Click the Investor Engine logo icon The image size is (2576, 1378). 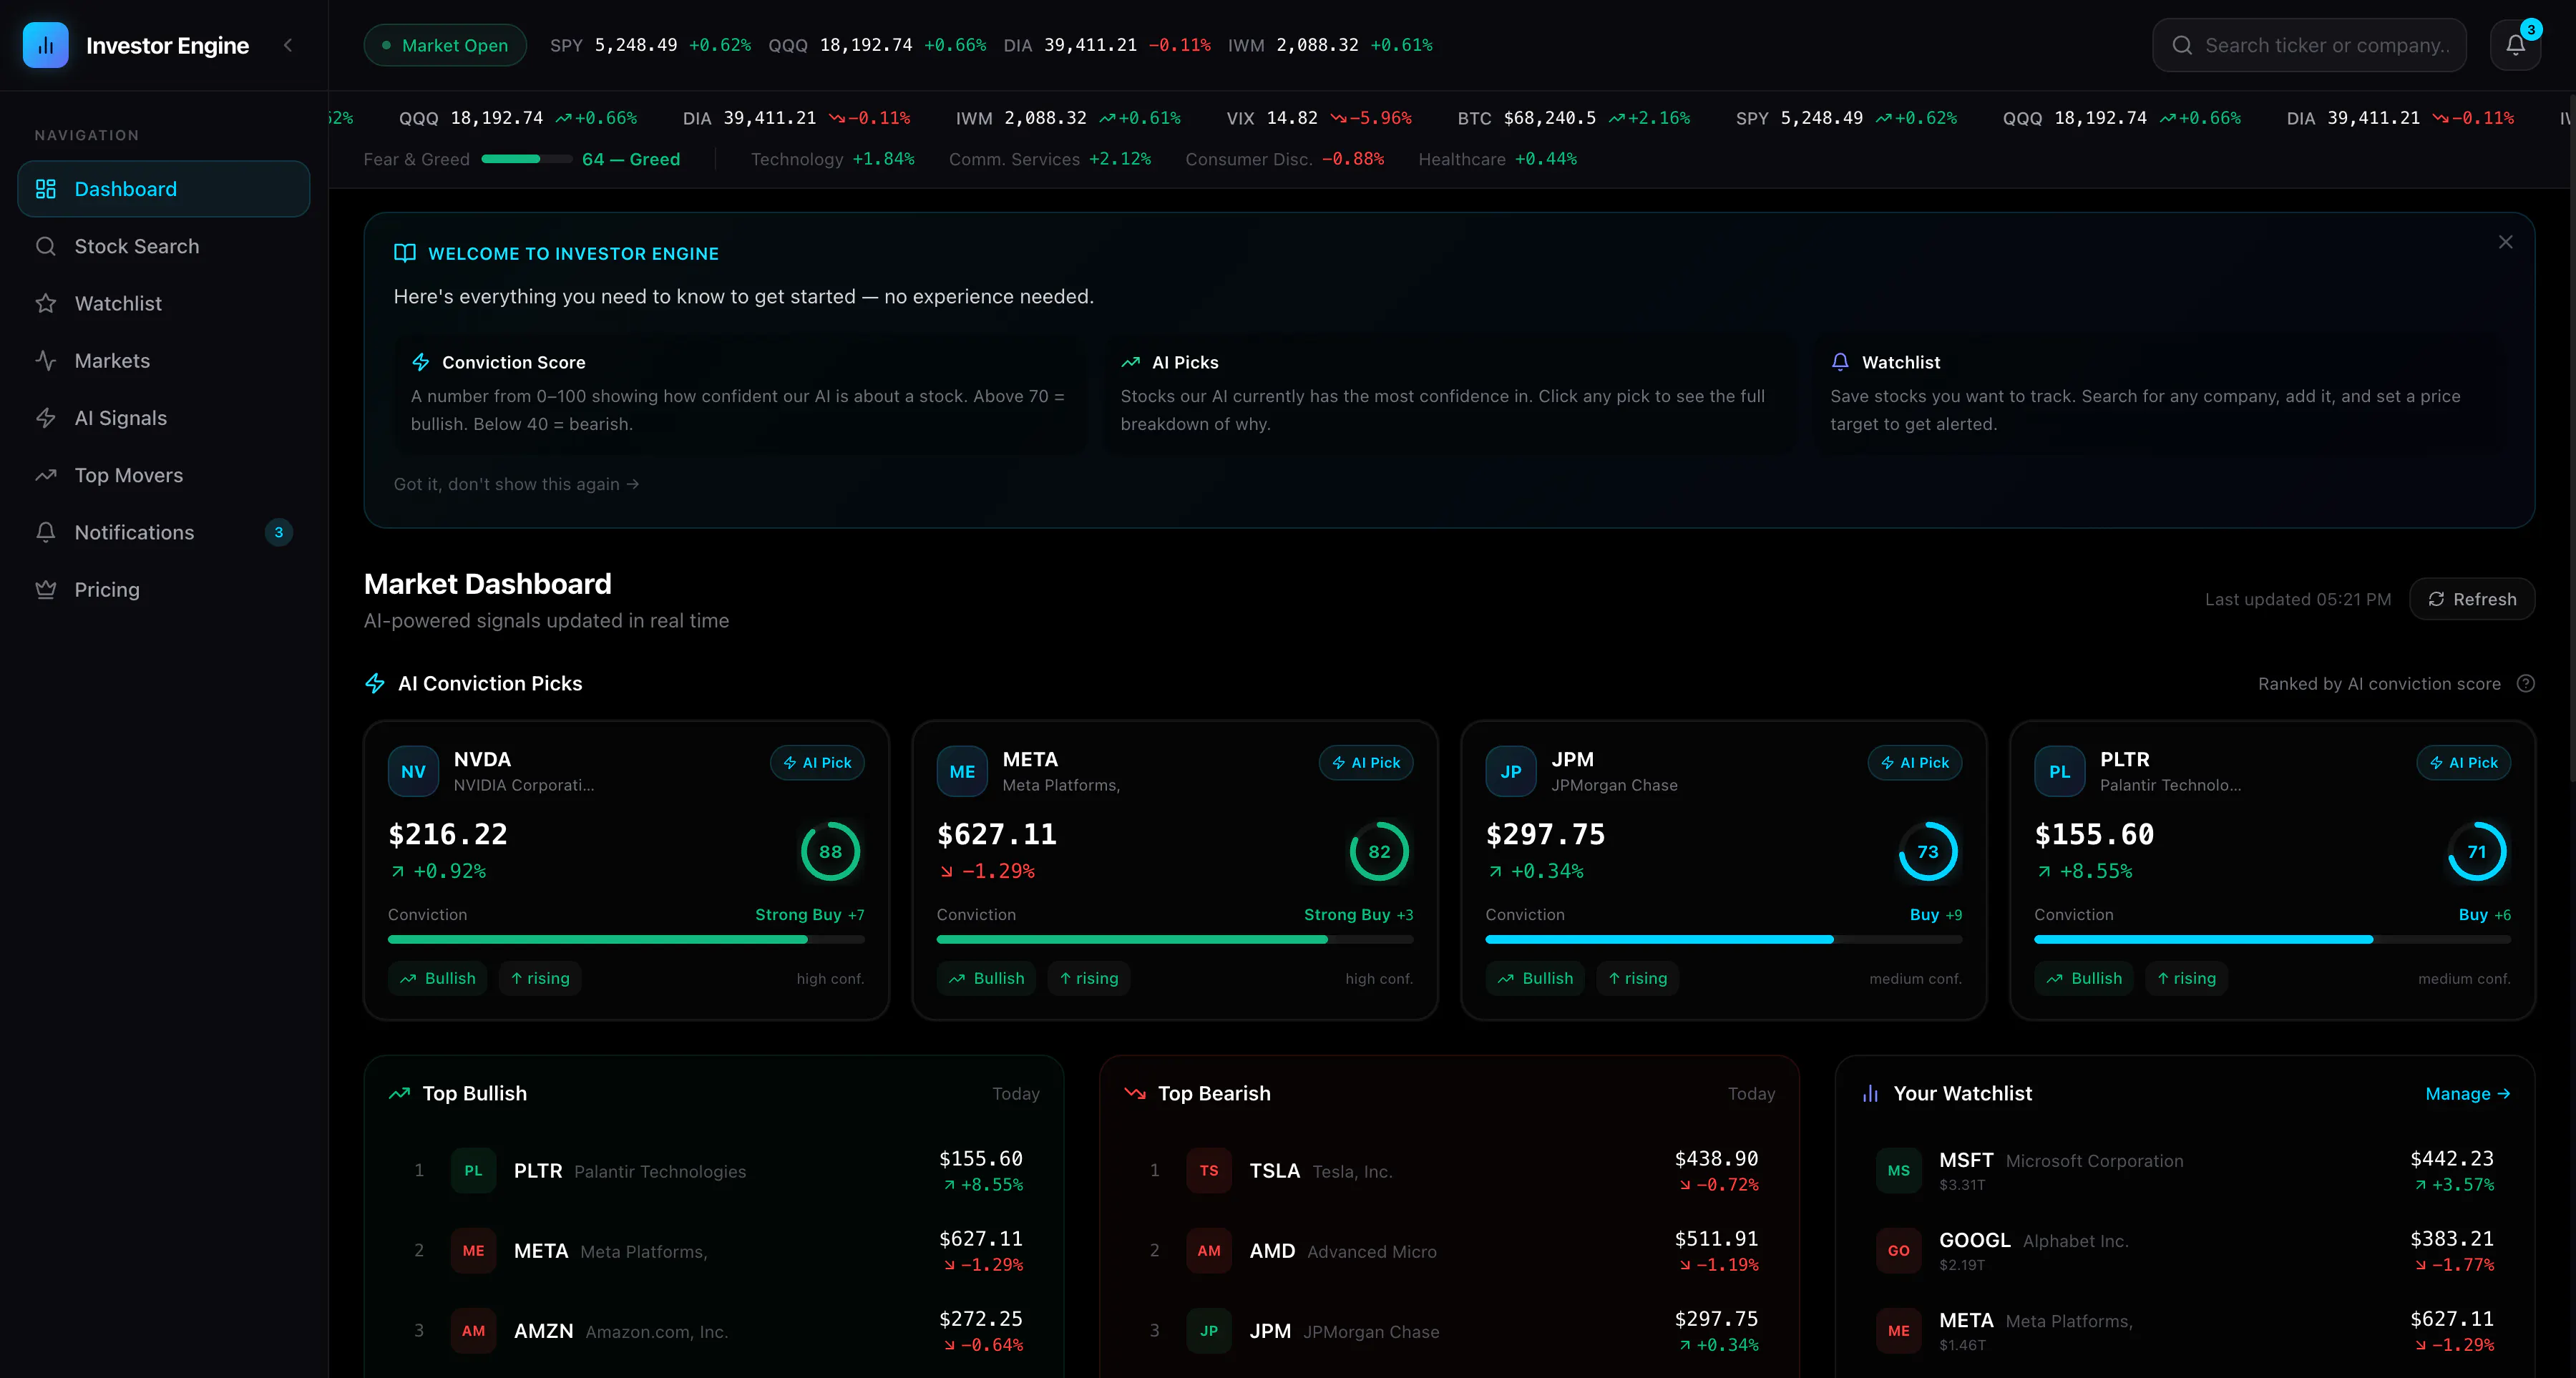(45, 45)
